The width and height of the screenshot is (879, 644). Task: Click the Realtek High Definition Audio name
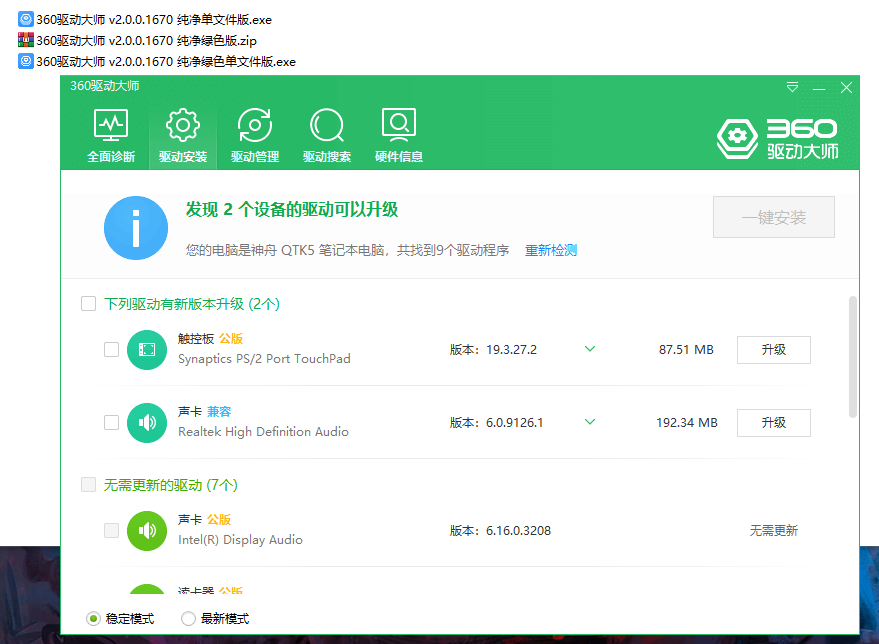click(263, 432)
